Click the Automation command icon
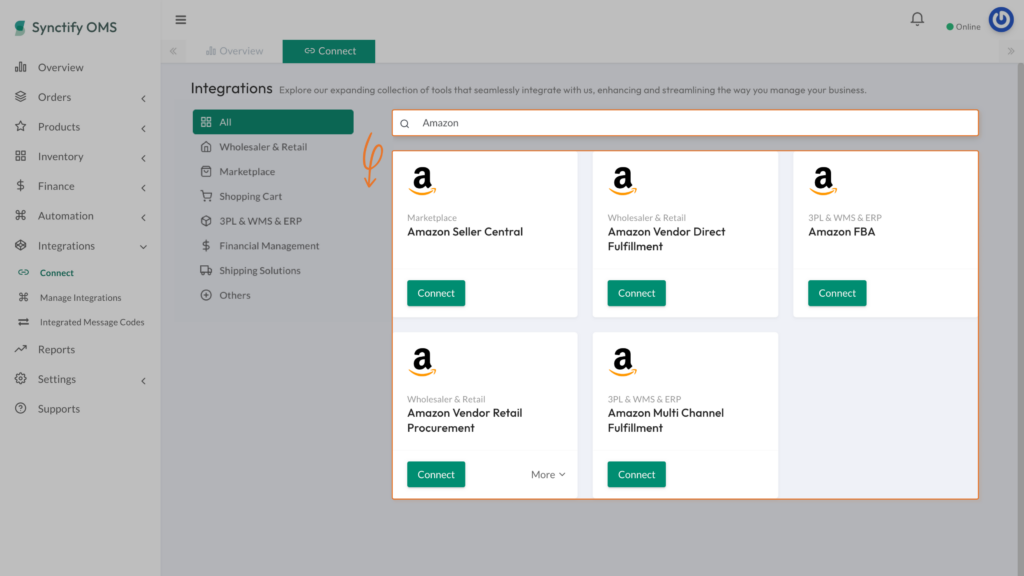The width and height of the screenshot is (1024, 576). click(21, 216)
